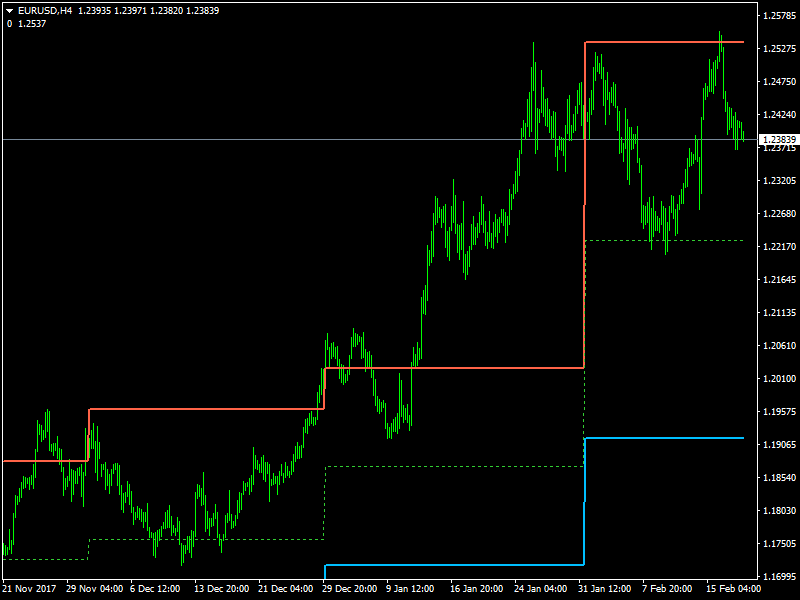Viewport: 800px width, 600px height.
Task: Select the 9 Jan 12:00 time label
Action: [409, 589]
